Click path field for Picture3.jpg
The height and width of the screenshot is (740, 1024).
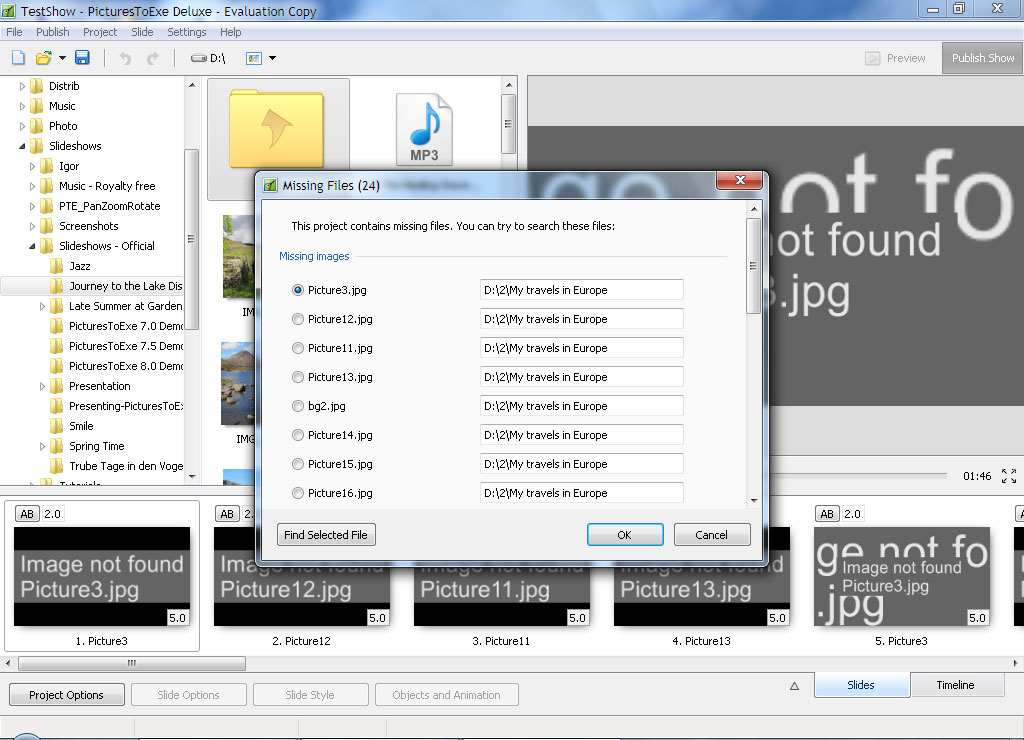tap(581, 290)
